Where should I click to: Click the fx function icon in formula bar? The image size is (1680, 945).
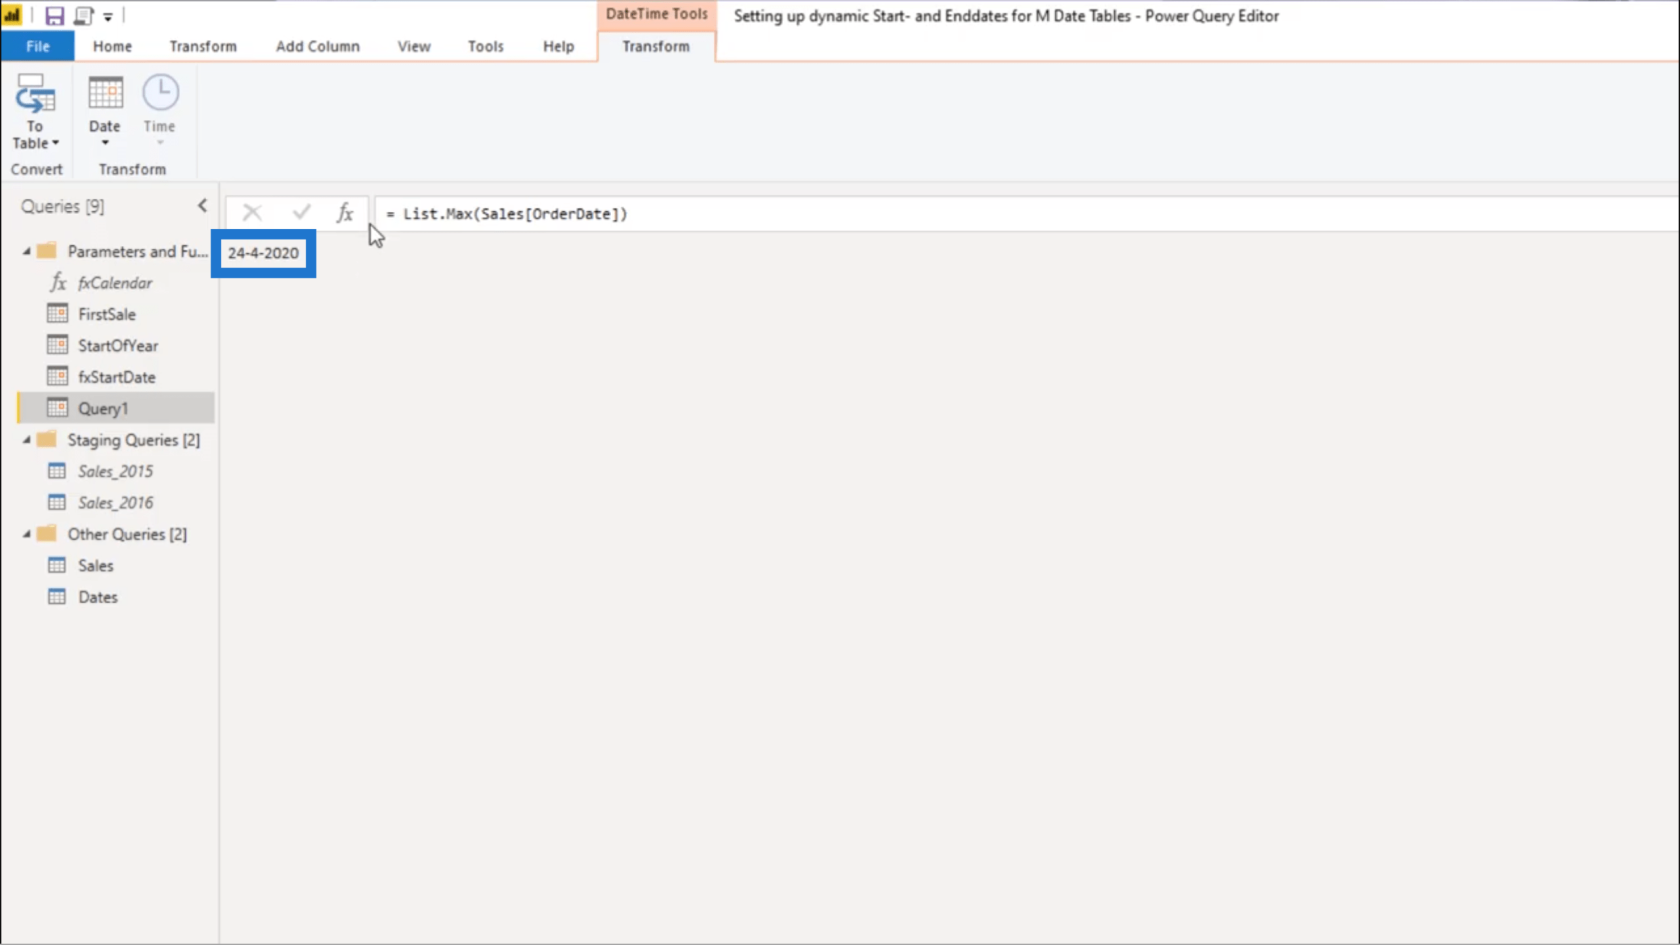(345, 213)
